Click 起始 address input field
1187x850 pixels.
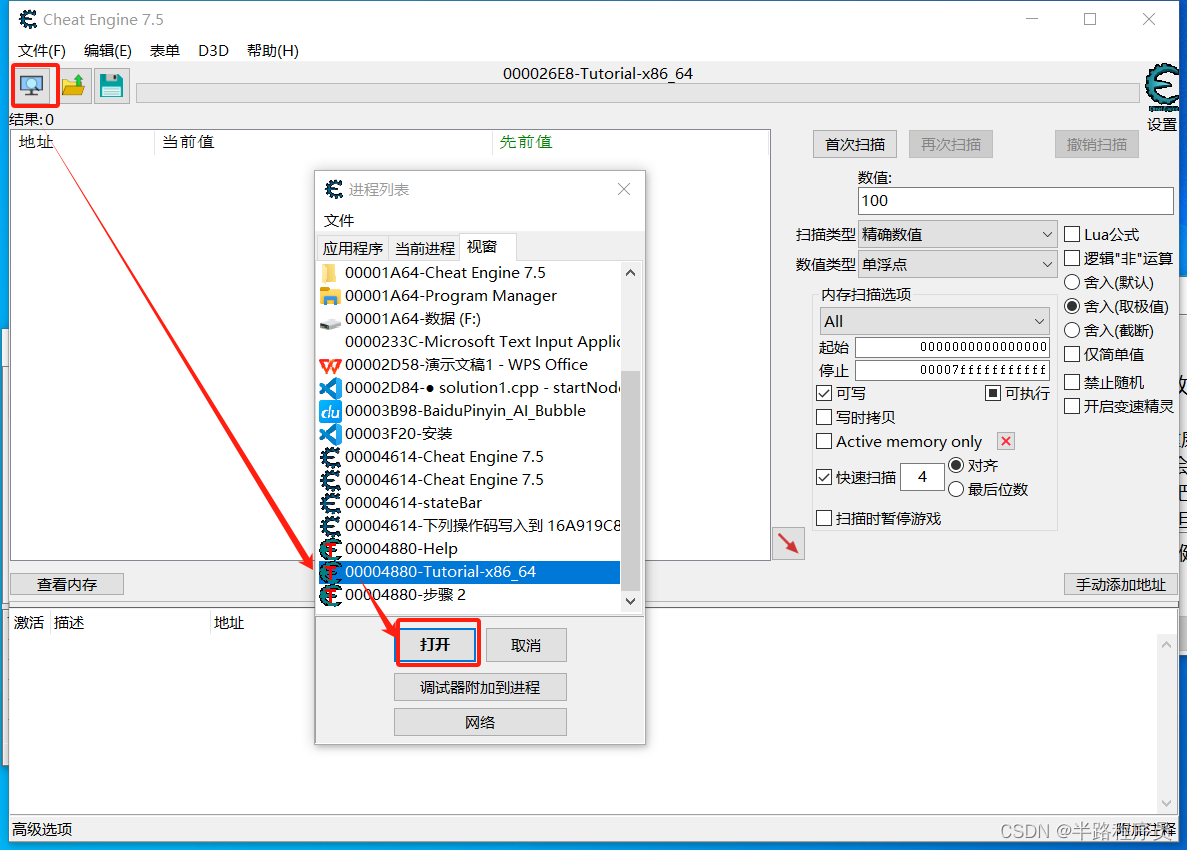[x=952, y=347]
